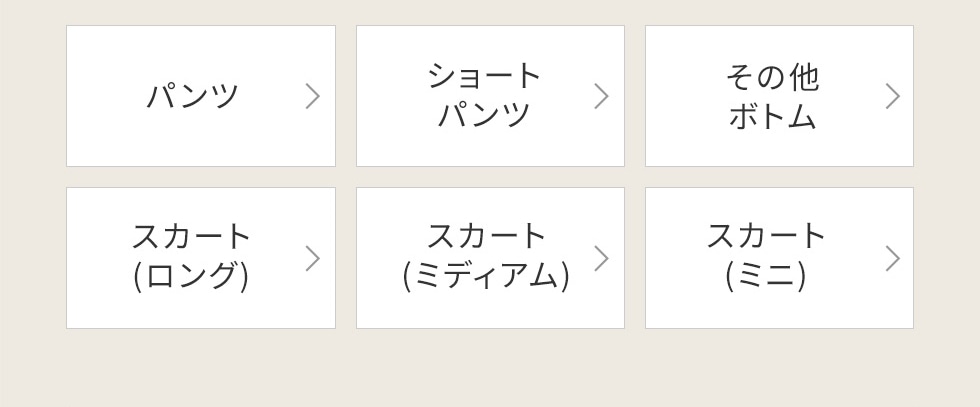Click the パンツ text label
The image size is (980, 407).
point(193,96)
